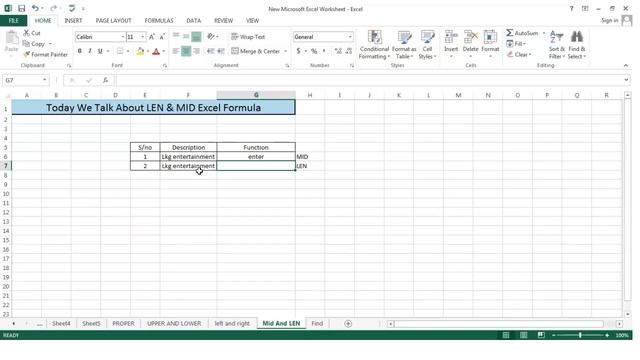Activate Format Painter
This screenshot has height=360, width=640.
pyautogui.click(x=45, y=54)
